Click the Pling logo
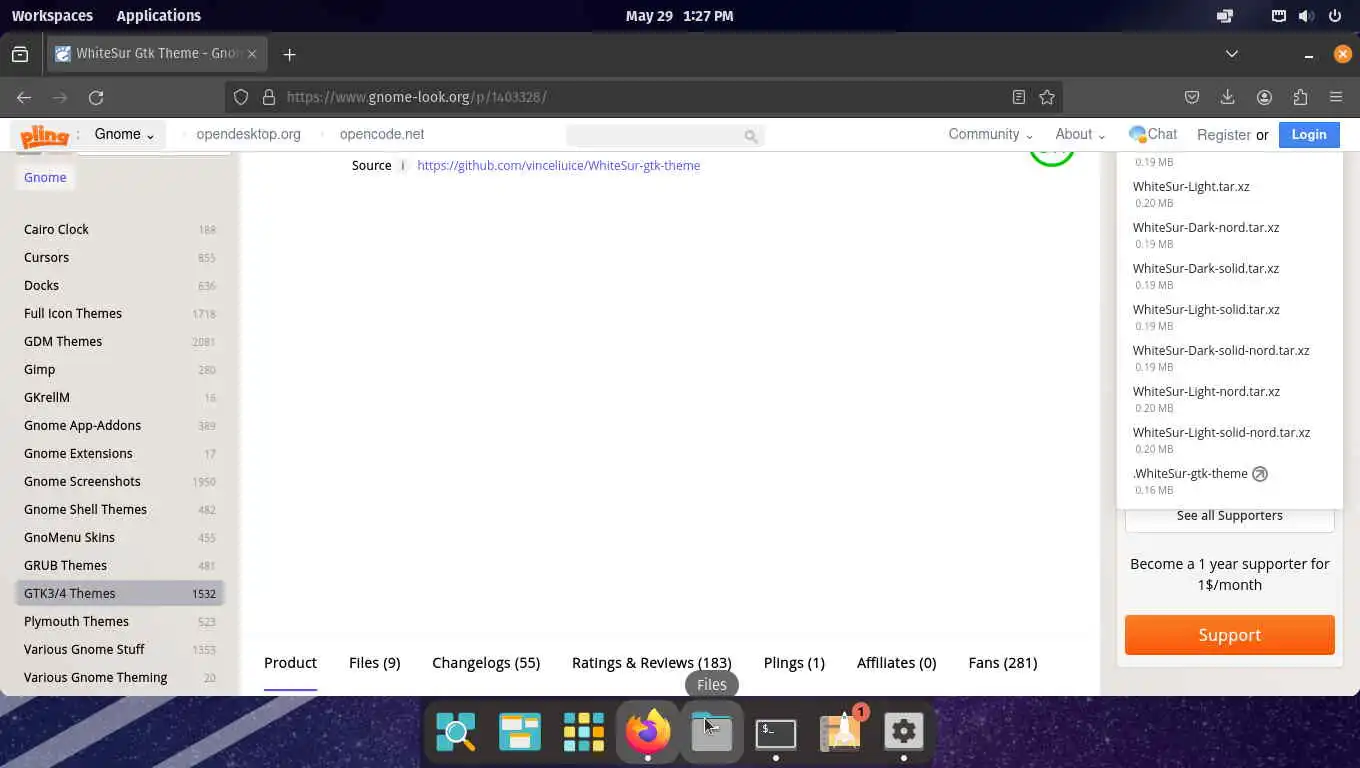The width and height of the screenshot is (1360, 768). point(44,135)
